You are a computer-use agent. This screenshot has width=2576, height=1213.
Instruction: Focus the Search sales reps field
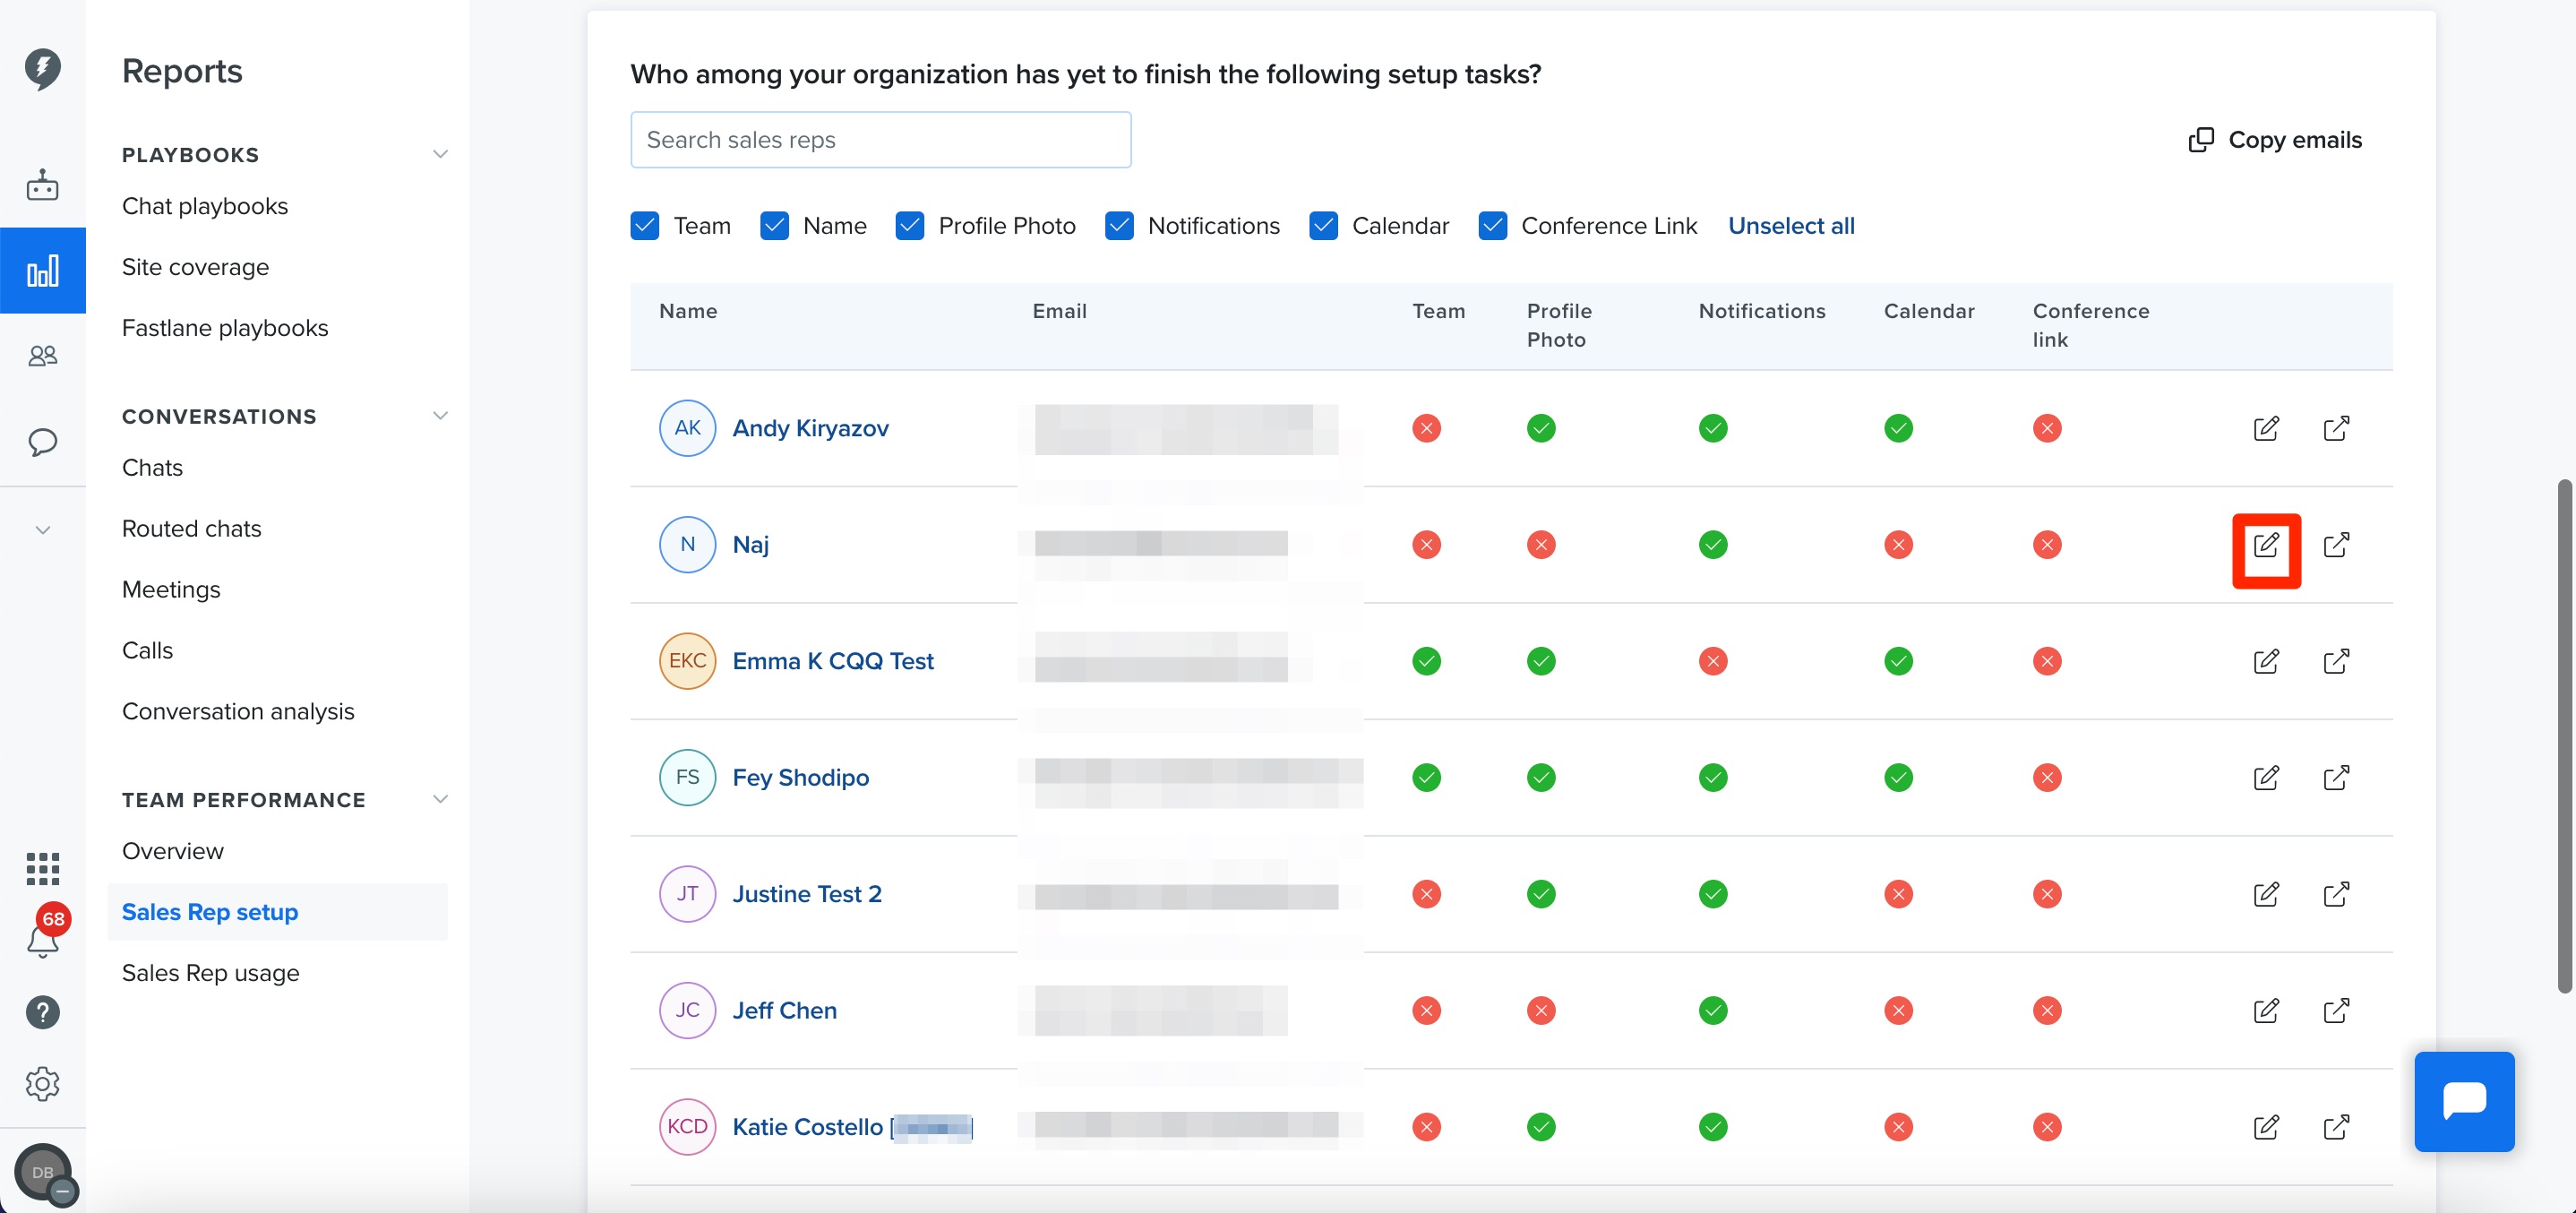coord(880,140)
